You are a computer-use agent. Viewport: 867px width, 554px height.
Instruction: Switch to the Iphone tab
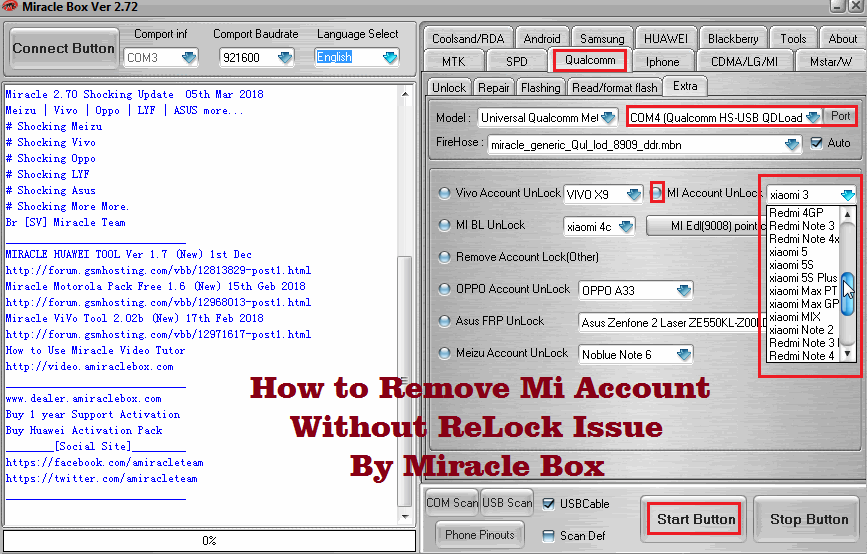point(662,61)
